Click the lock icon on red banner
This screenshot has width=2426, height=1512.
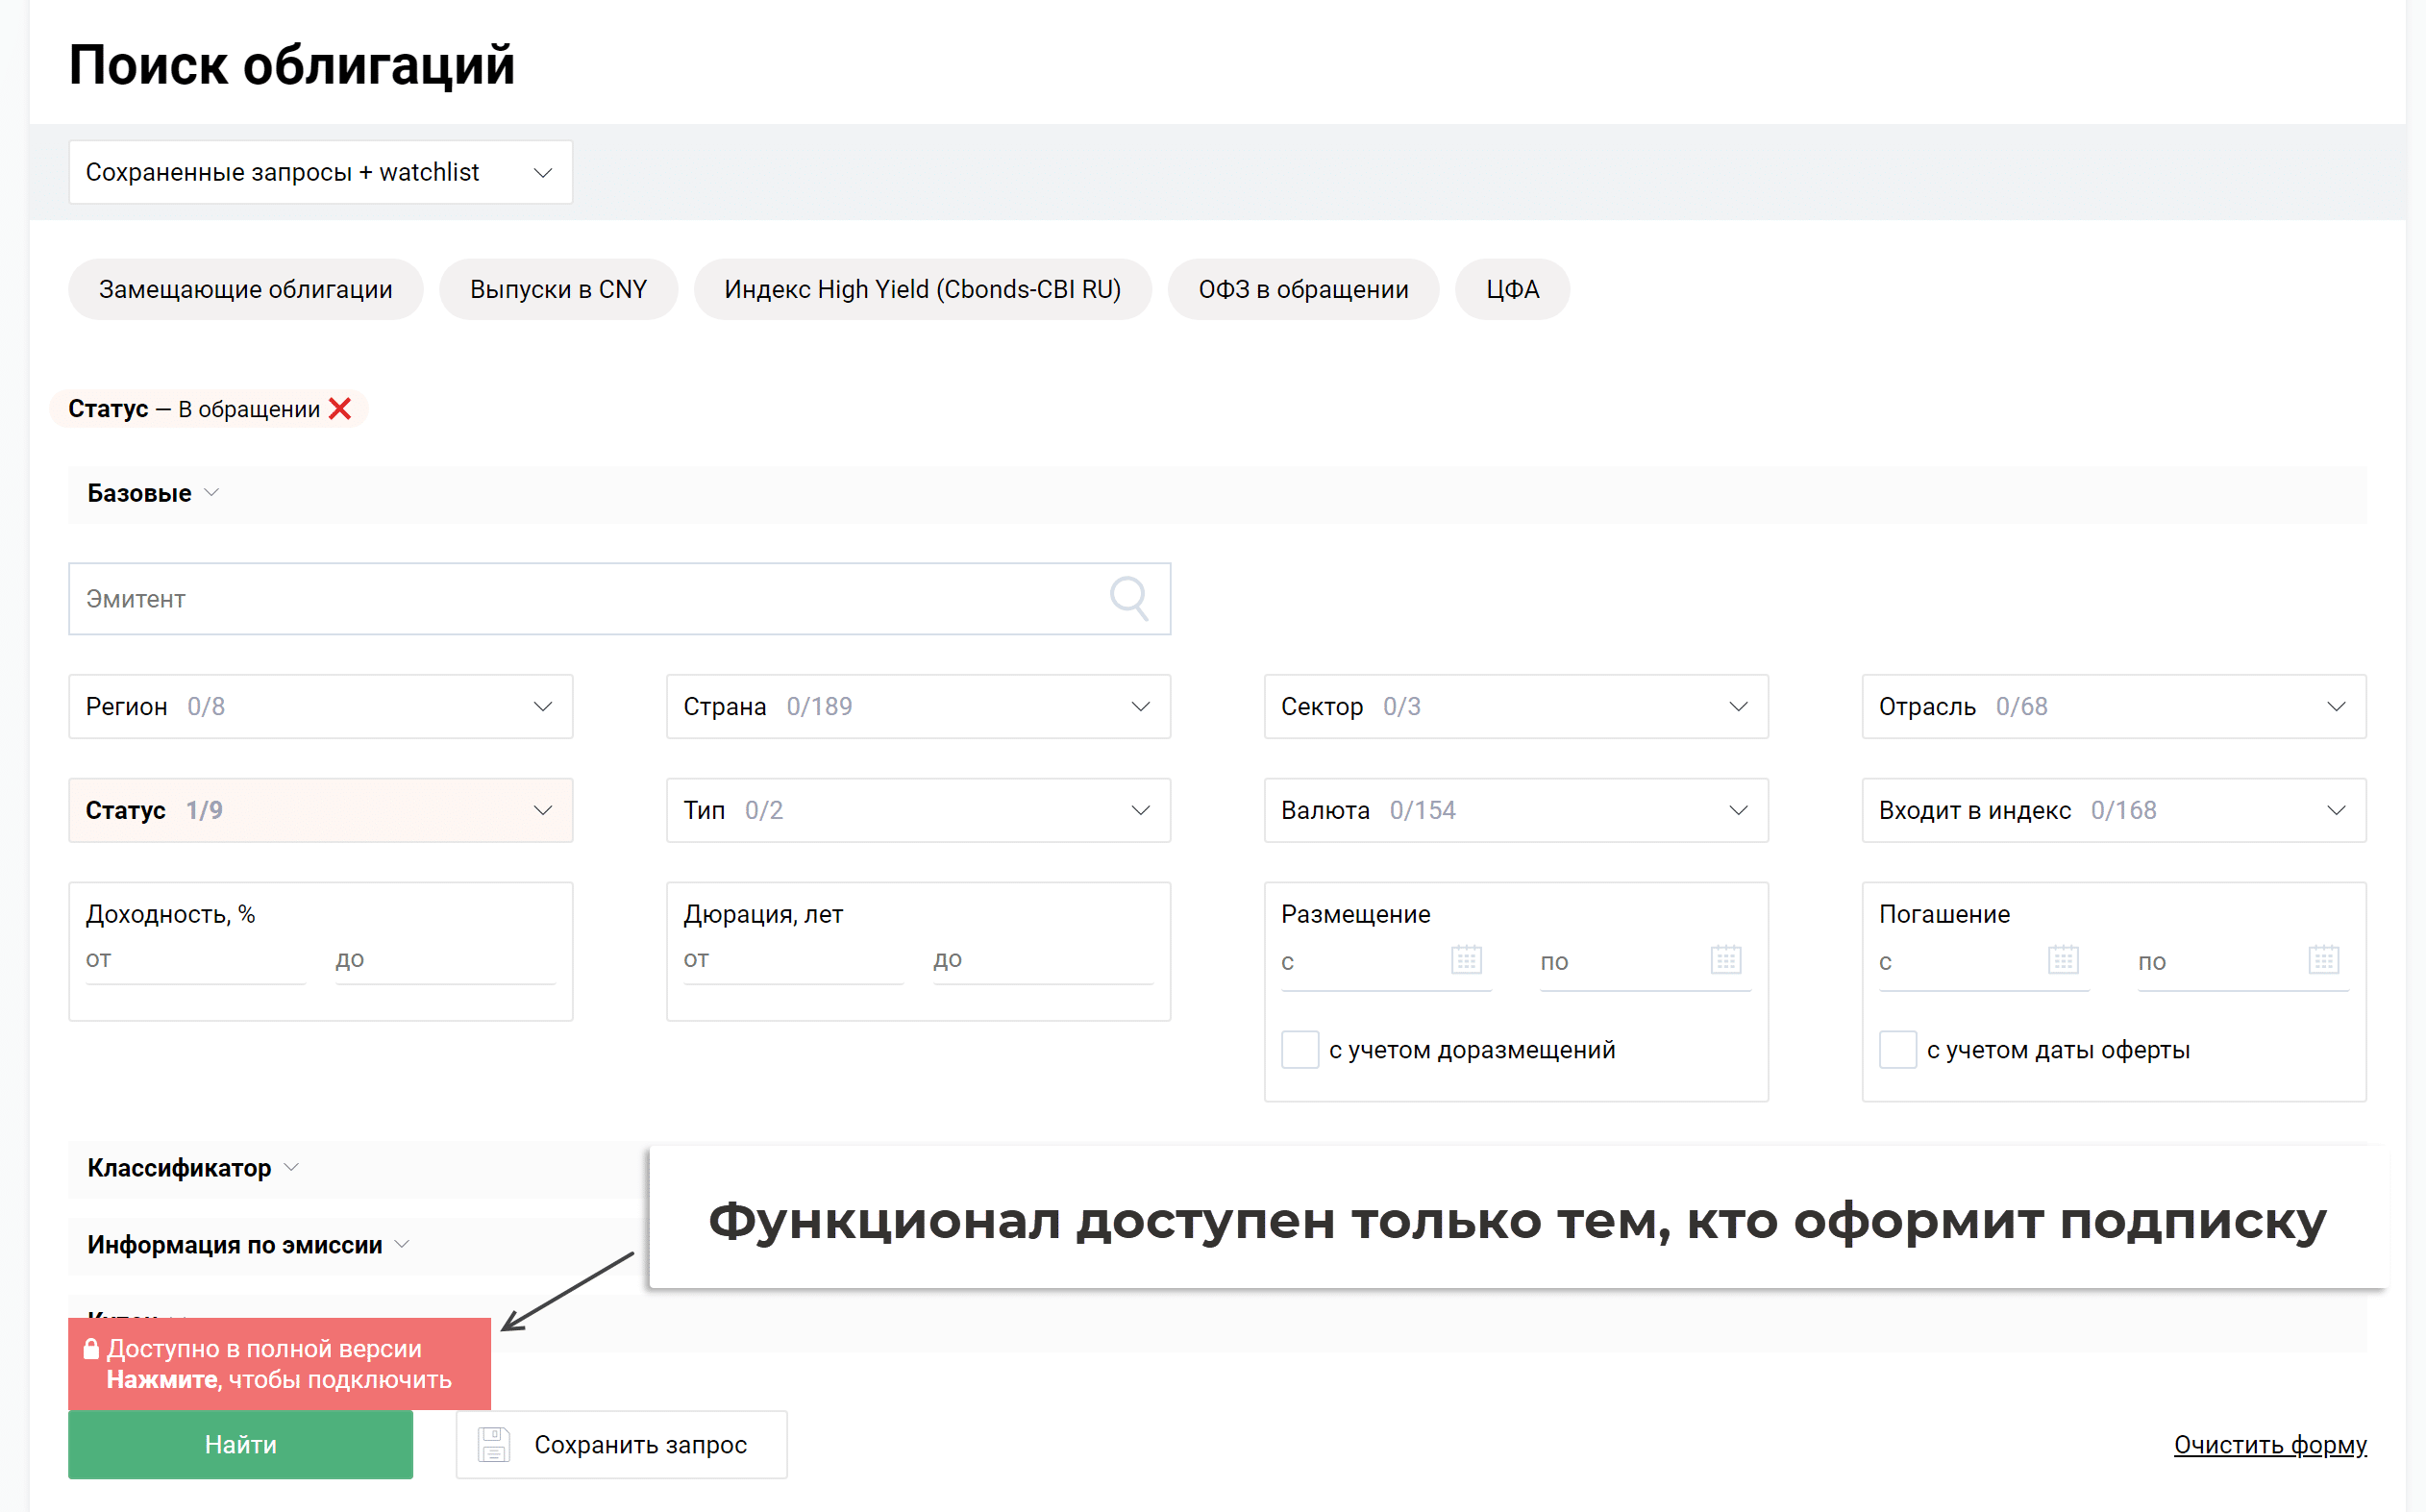pyautogui.click(x=91, y=1349)
